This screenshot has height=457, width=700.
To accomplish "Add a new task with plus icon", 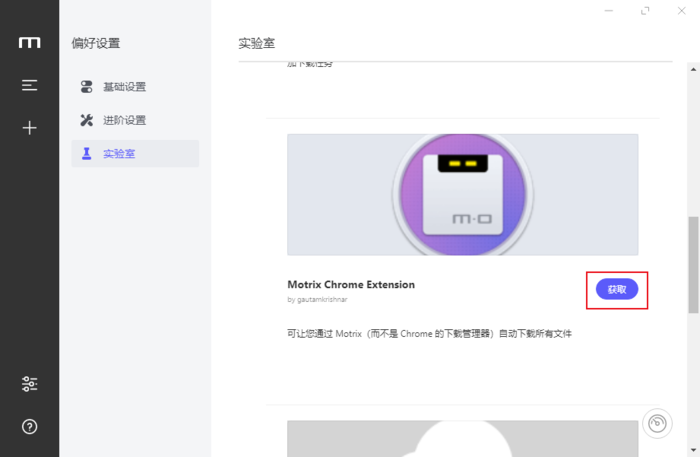I will click(30, 128).
